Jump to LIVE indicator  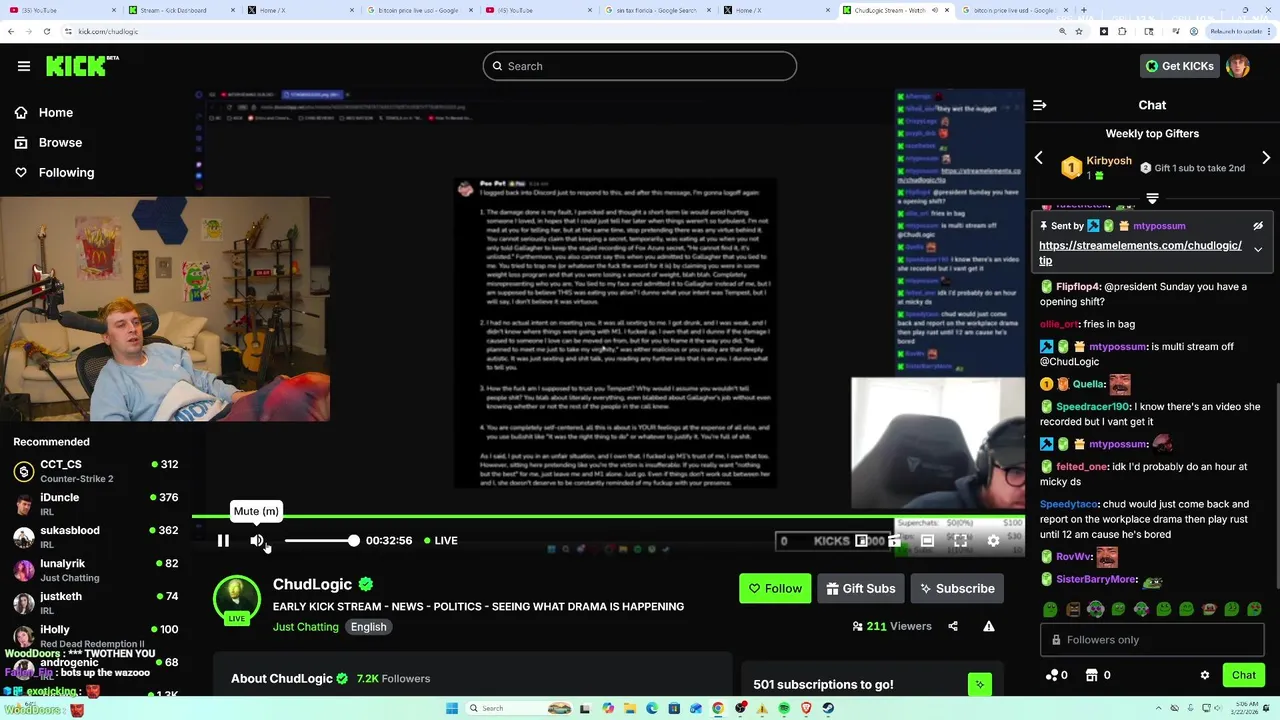440,541
